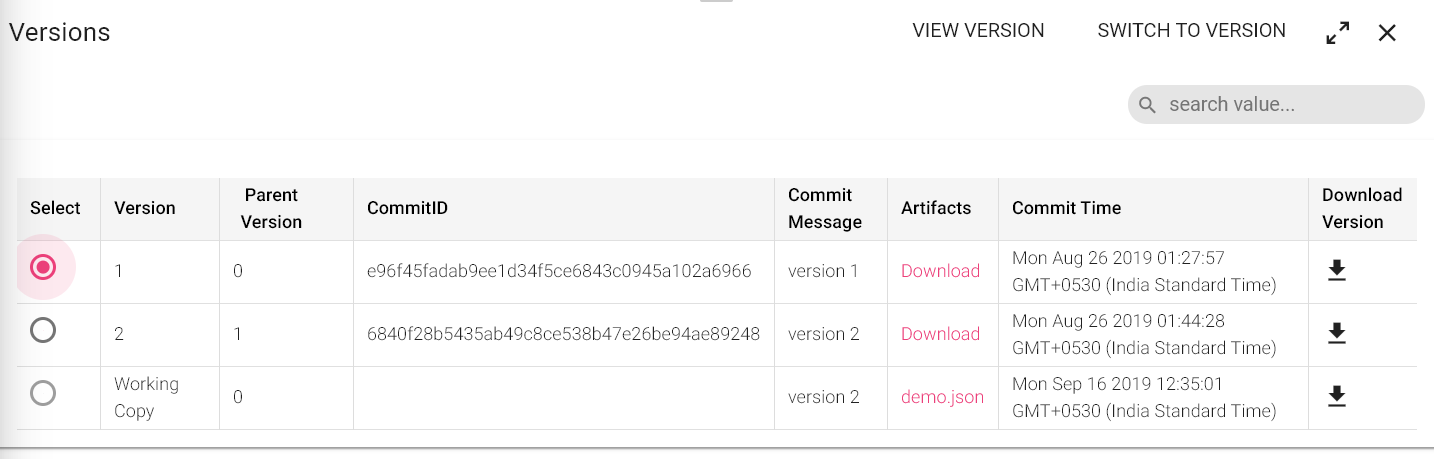
Task: Download version 1 using the download icon
Action: point(1336,271)
